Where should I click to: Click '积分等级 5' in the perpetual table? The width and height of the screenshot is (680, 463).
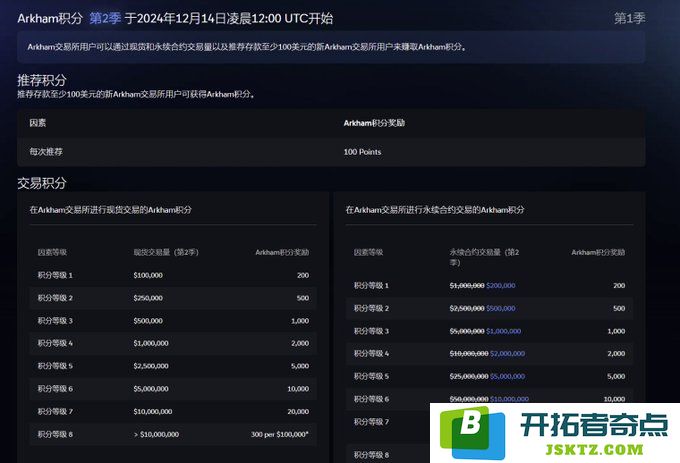click(x=371, y=376)
